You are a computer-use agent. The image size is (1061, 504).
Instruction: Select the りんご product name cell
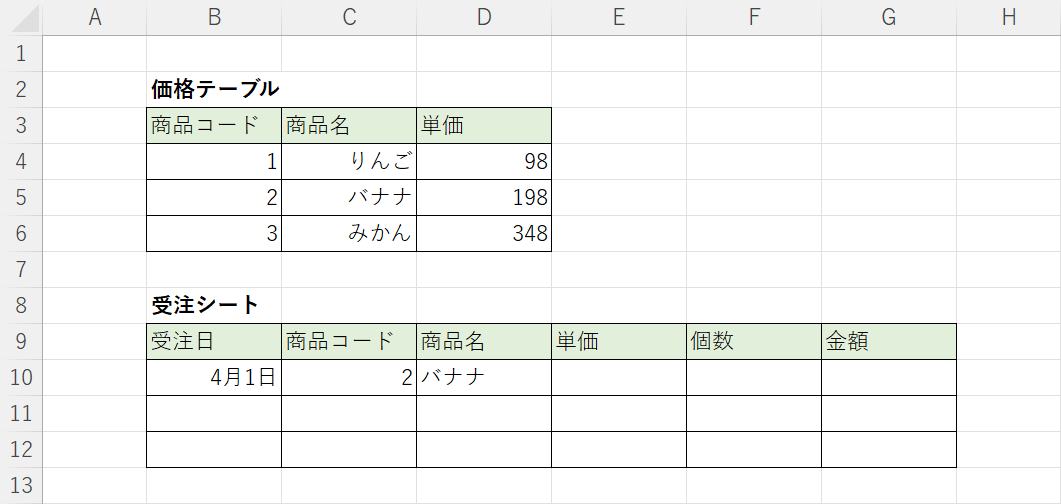pyautogui.click(x=349, y=161)
